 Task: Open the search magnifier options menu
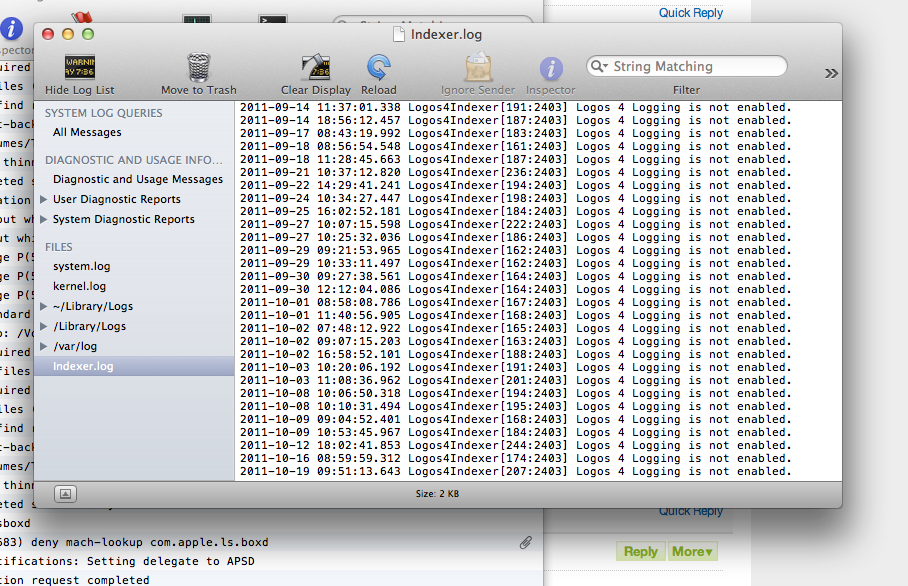(x=599, y=66)
